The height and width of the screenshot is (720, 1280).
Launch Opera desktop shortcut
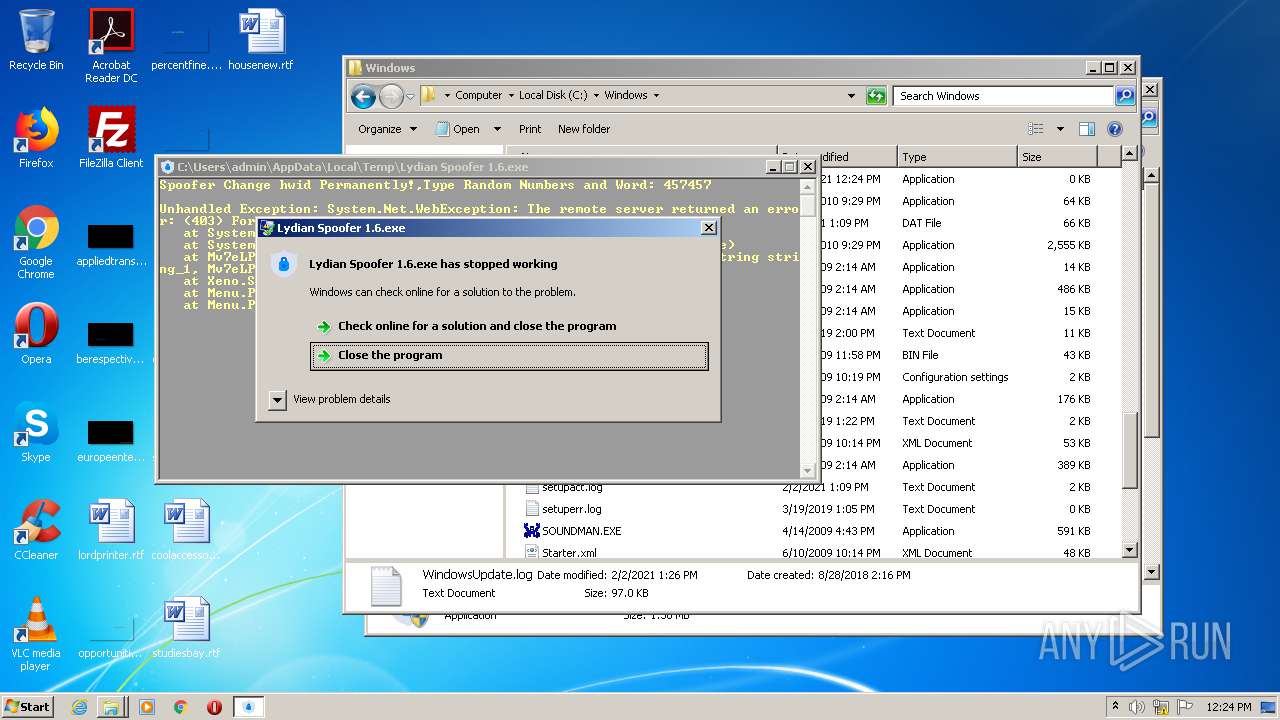[36, 334]
